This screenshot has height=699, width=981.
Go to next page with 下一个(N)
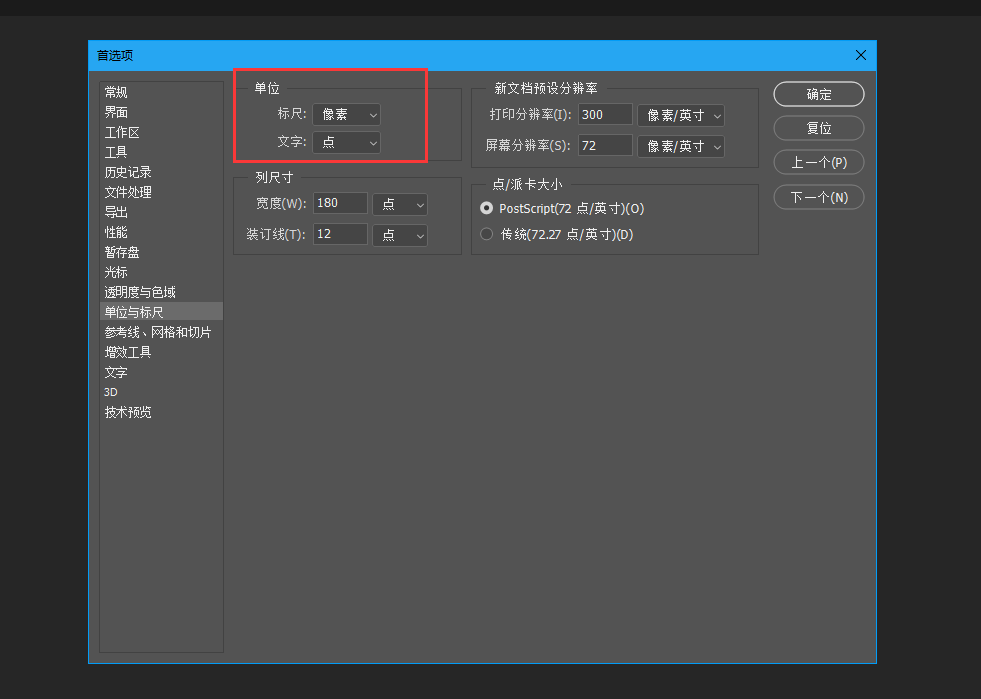point(819,198)
